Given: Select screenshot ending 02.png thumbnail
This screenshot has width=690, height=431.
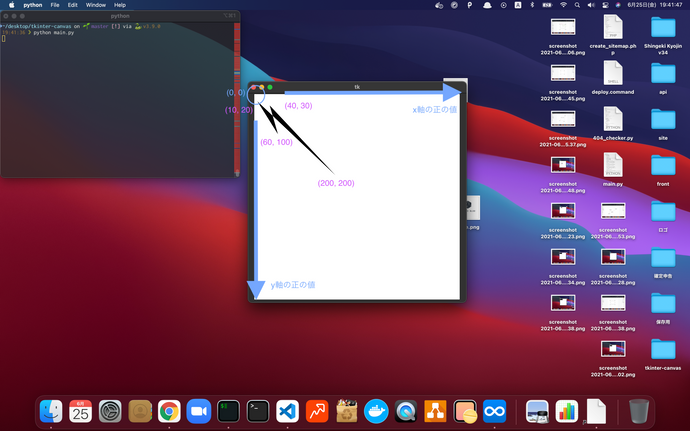Looking at the screenshot, I should pos(613,349).
